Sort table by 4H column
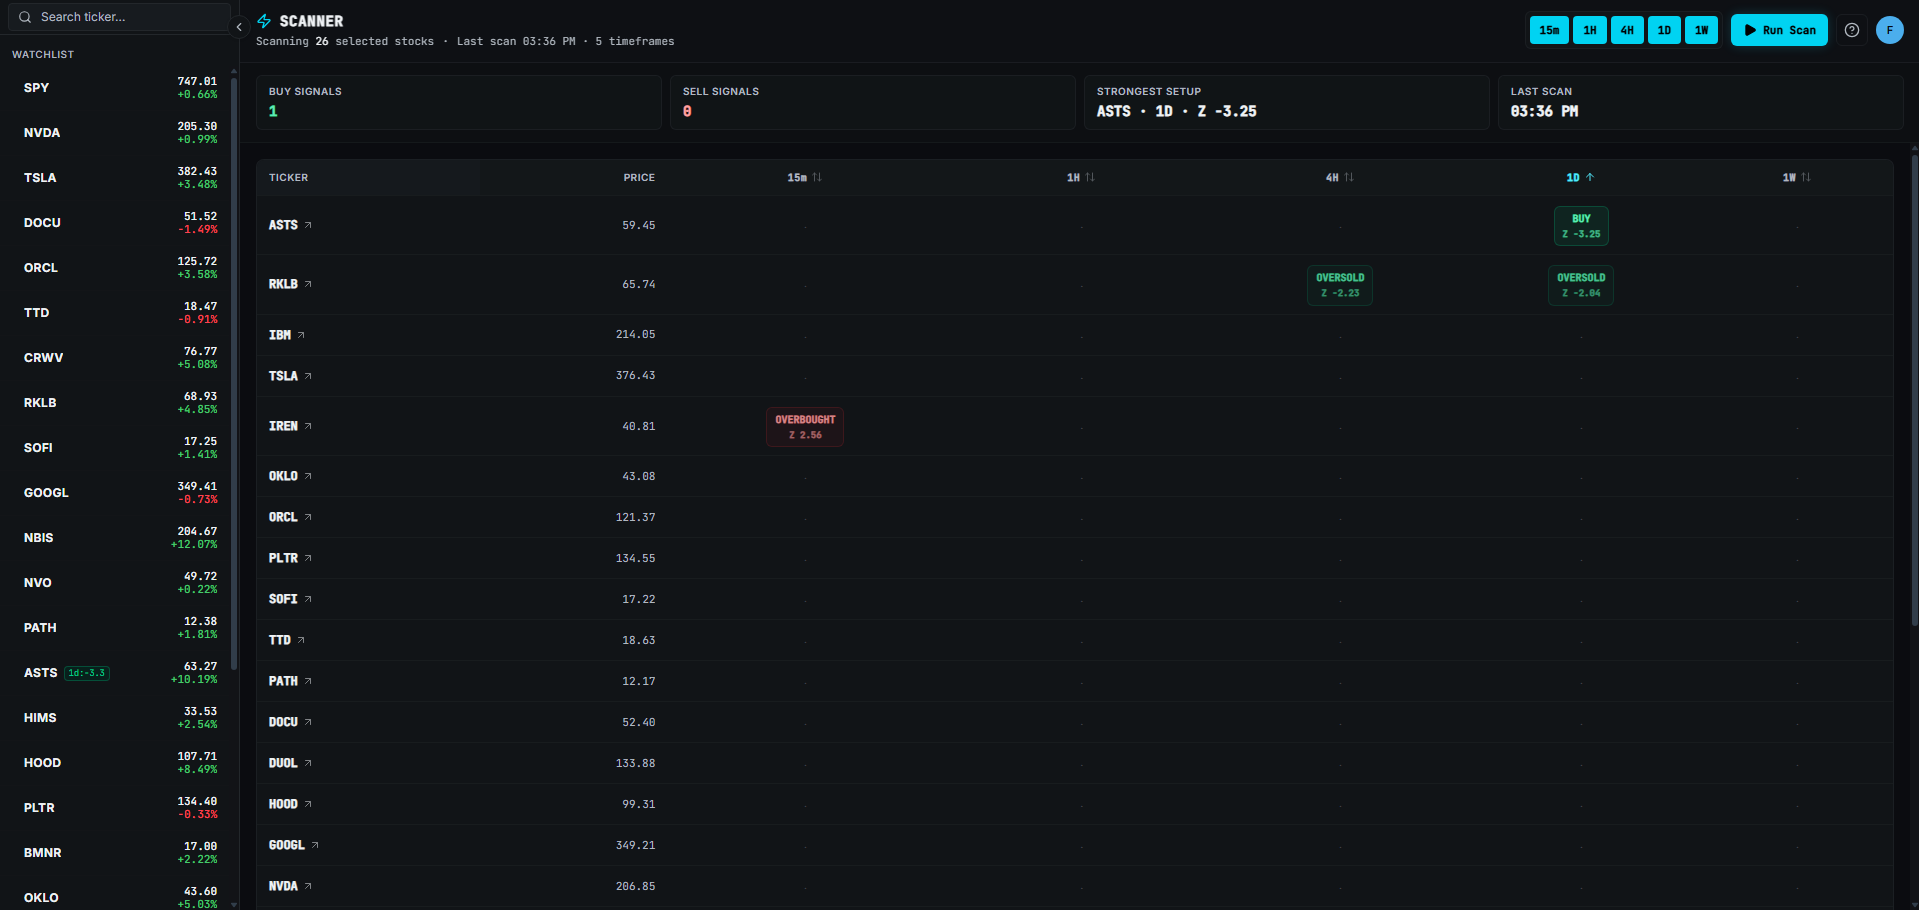Viewport: 1919px width, 910px height. click(x=1340, y=177)
